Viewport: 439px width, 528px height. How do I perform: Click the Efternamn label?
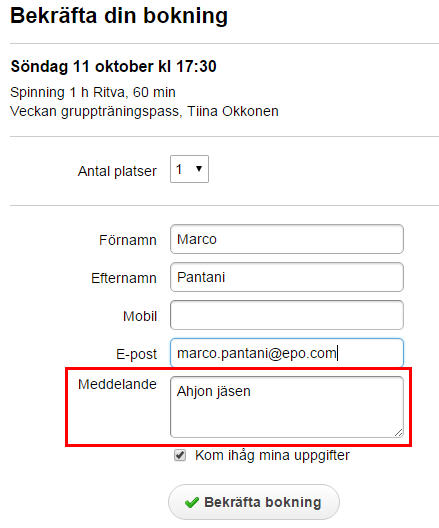124,278
